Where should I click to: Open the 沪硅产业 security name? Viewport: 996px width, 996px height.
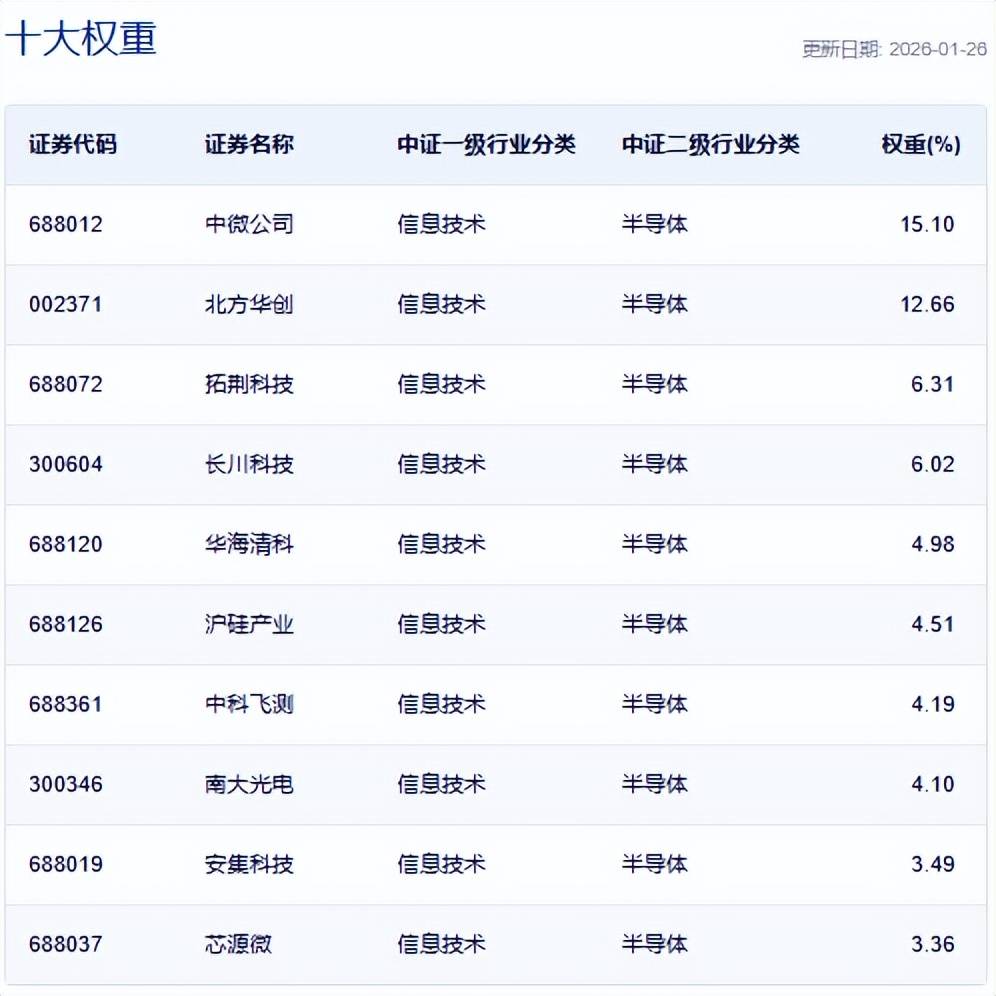[x=249, y=624]
